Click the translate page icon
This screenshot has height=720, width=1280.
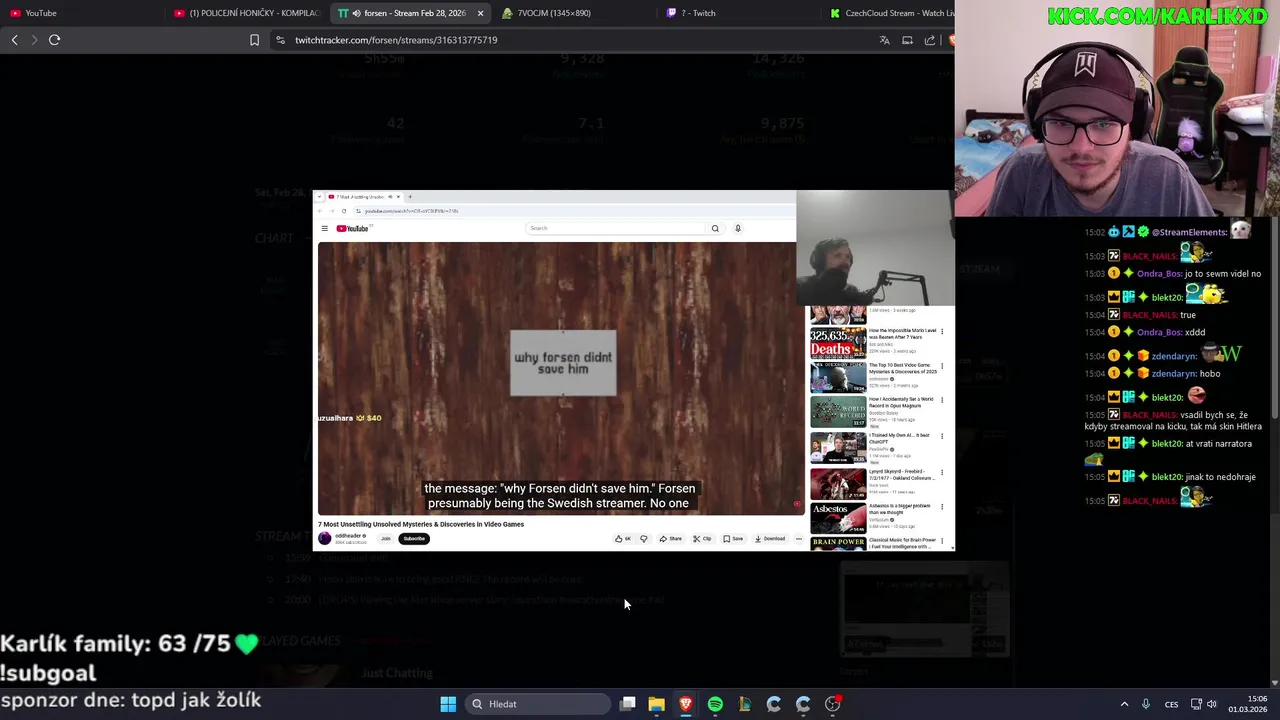(884, 40)
